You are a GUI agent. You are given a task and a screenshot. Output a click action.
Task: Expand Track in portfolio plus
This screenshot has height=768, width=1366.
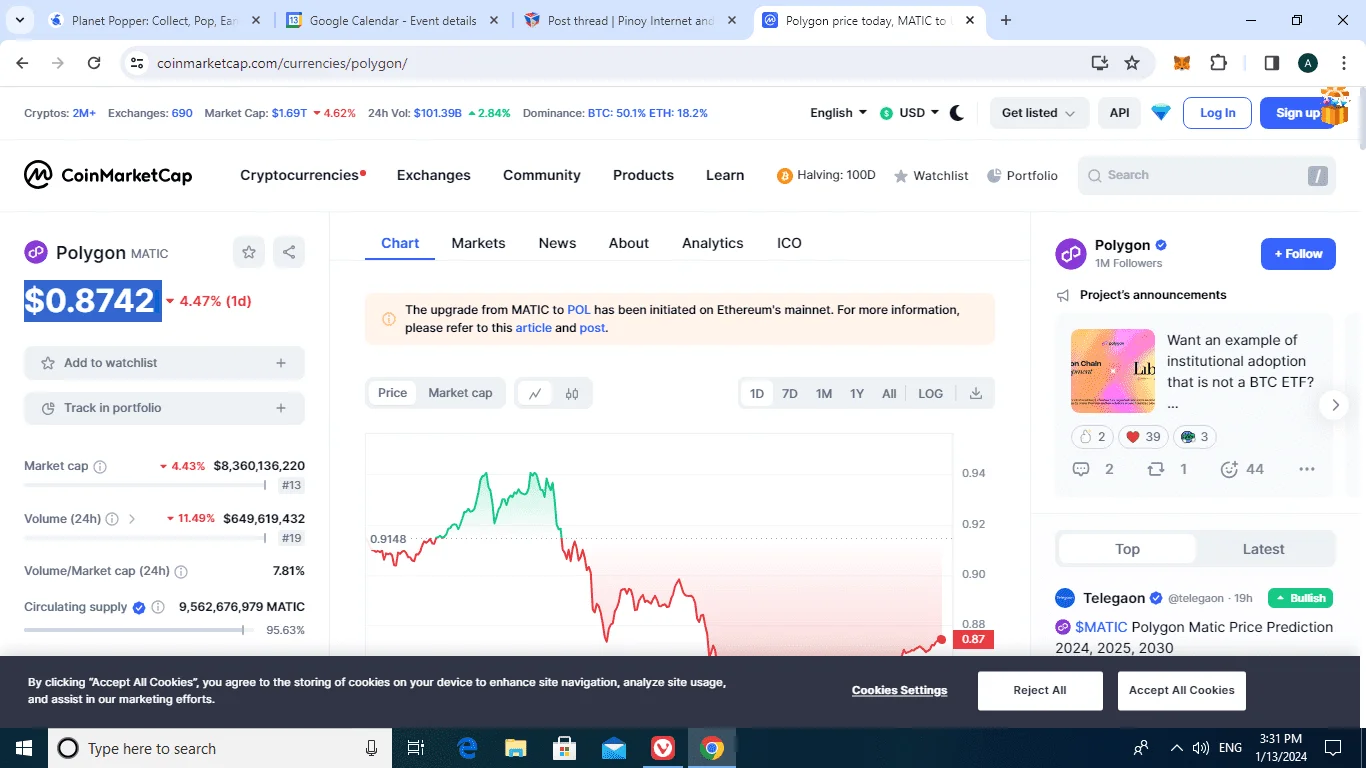click(x=281, y=408)
